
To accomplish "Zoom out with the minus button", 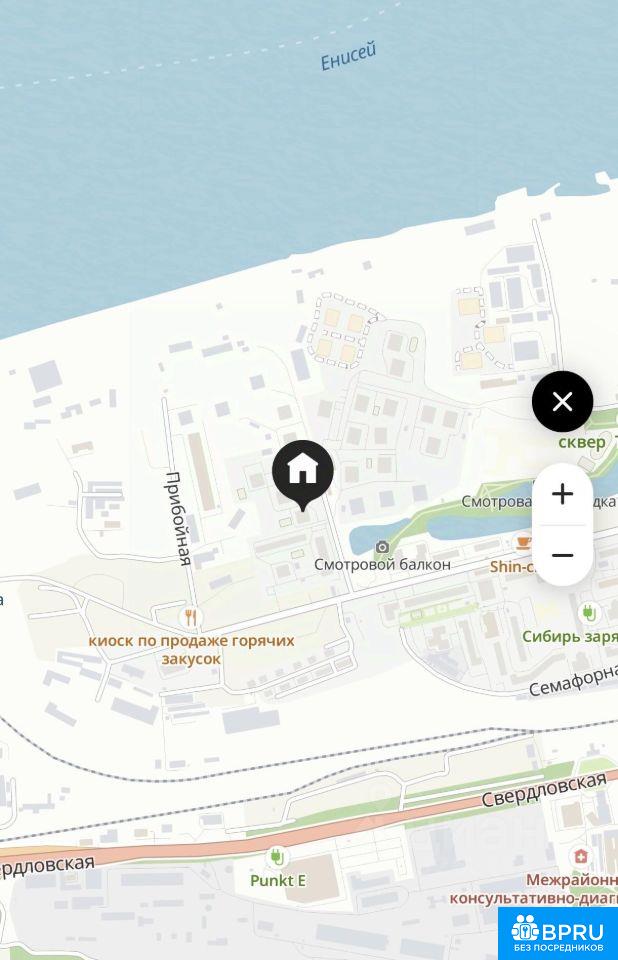I will pyautogui.click(x=562, y=556).
